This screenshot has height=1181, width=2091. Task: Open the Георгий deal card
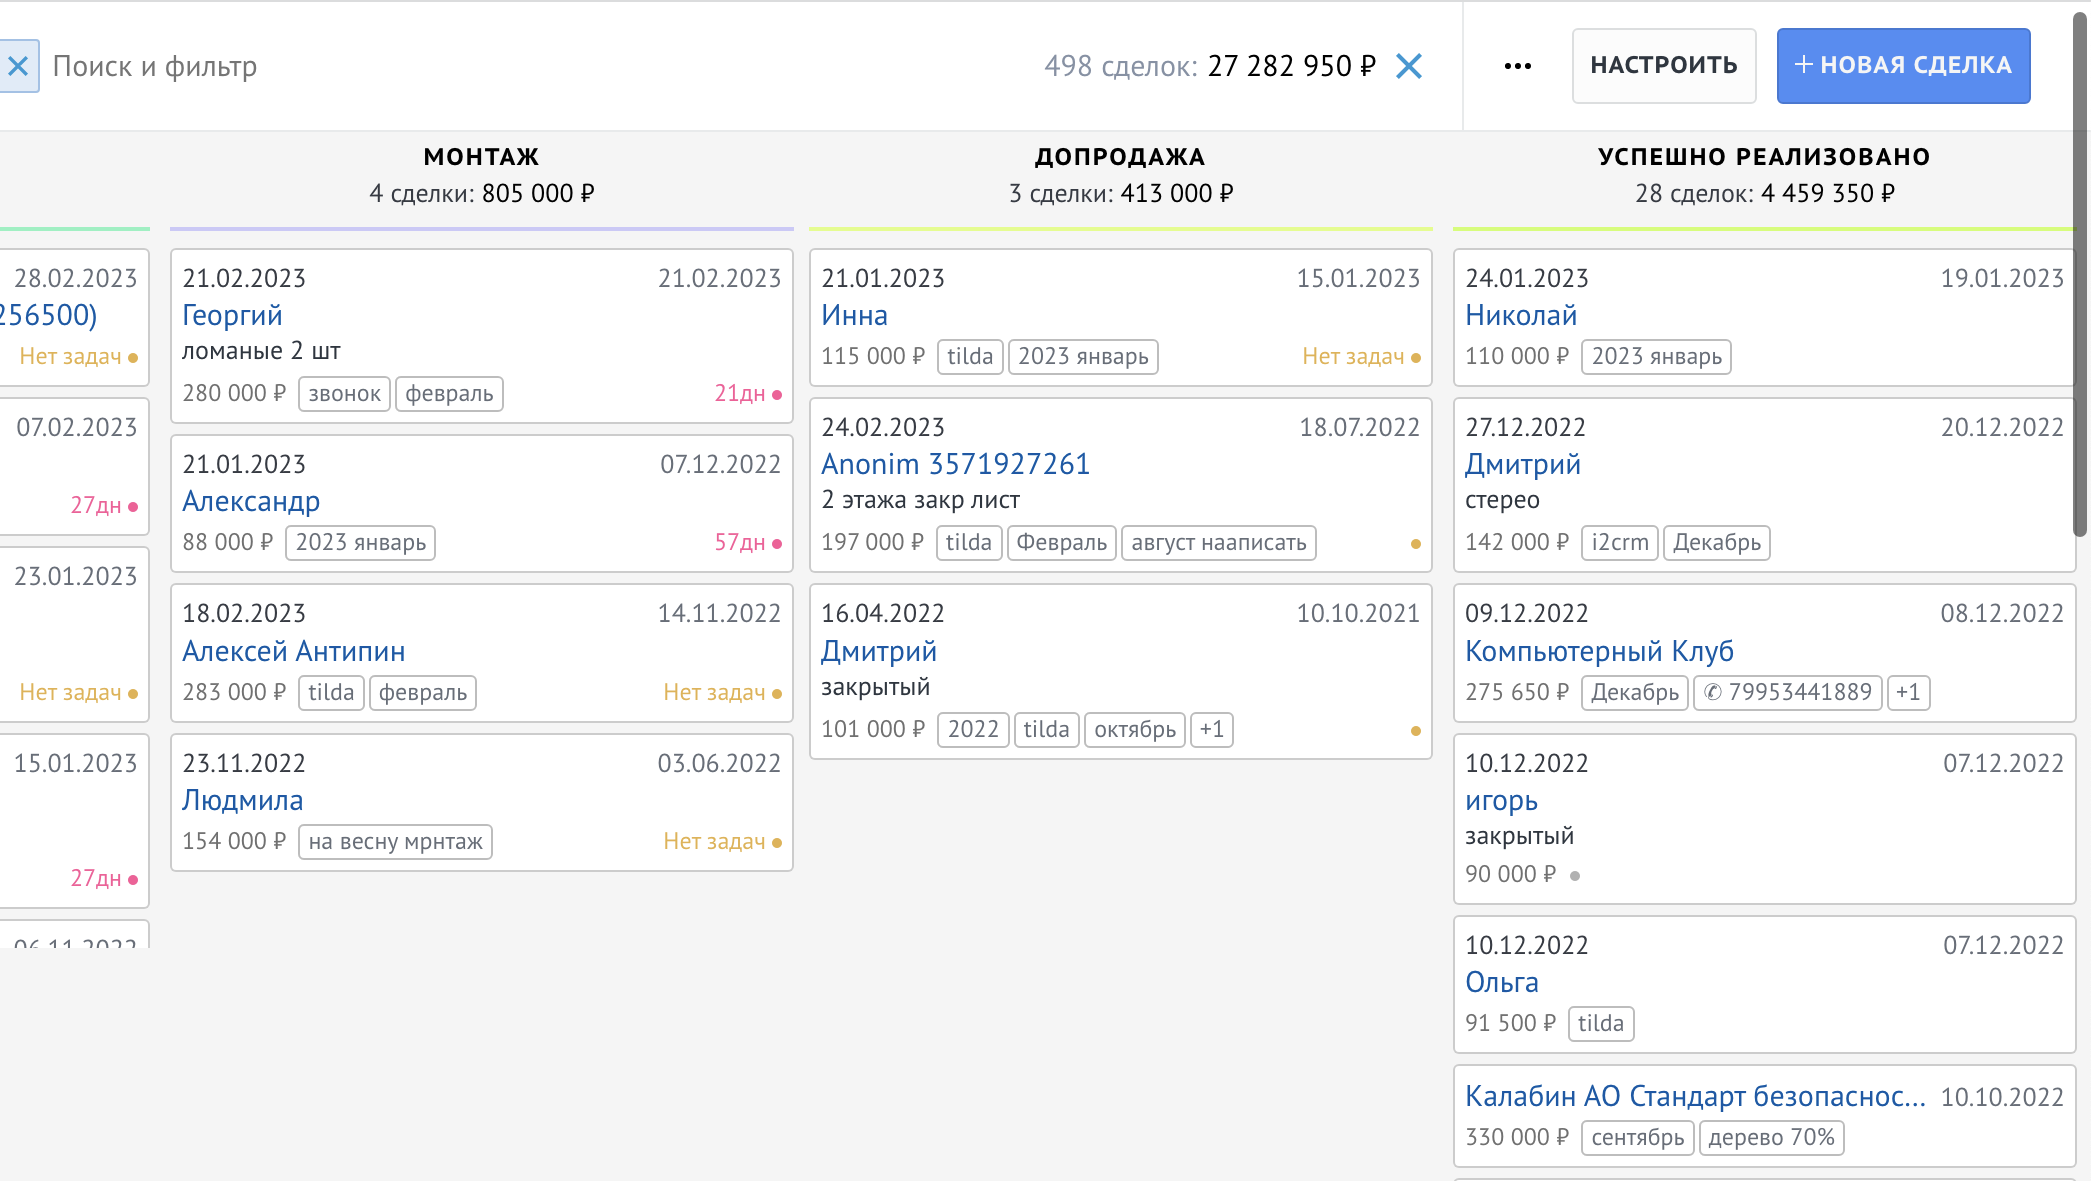pos(232,315)
